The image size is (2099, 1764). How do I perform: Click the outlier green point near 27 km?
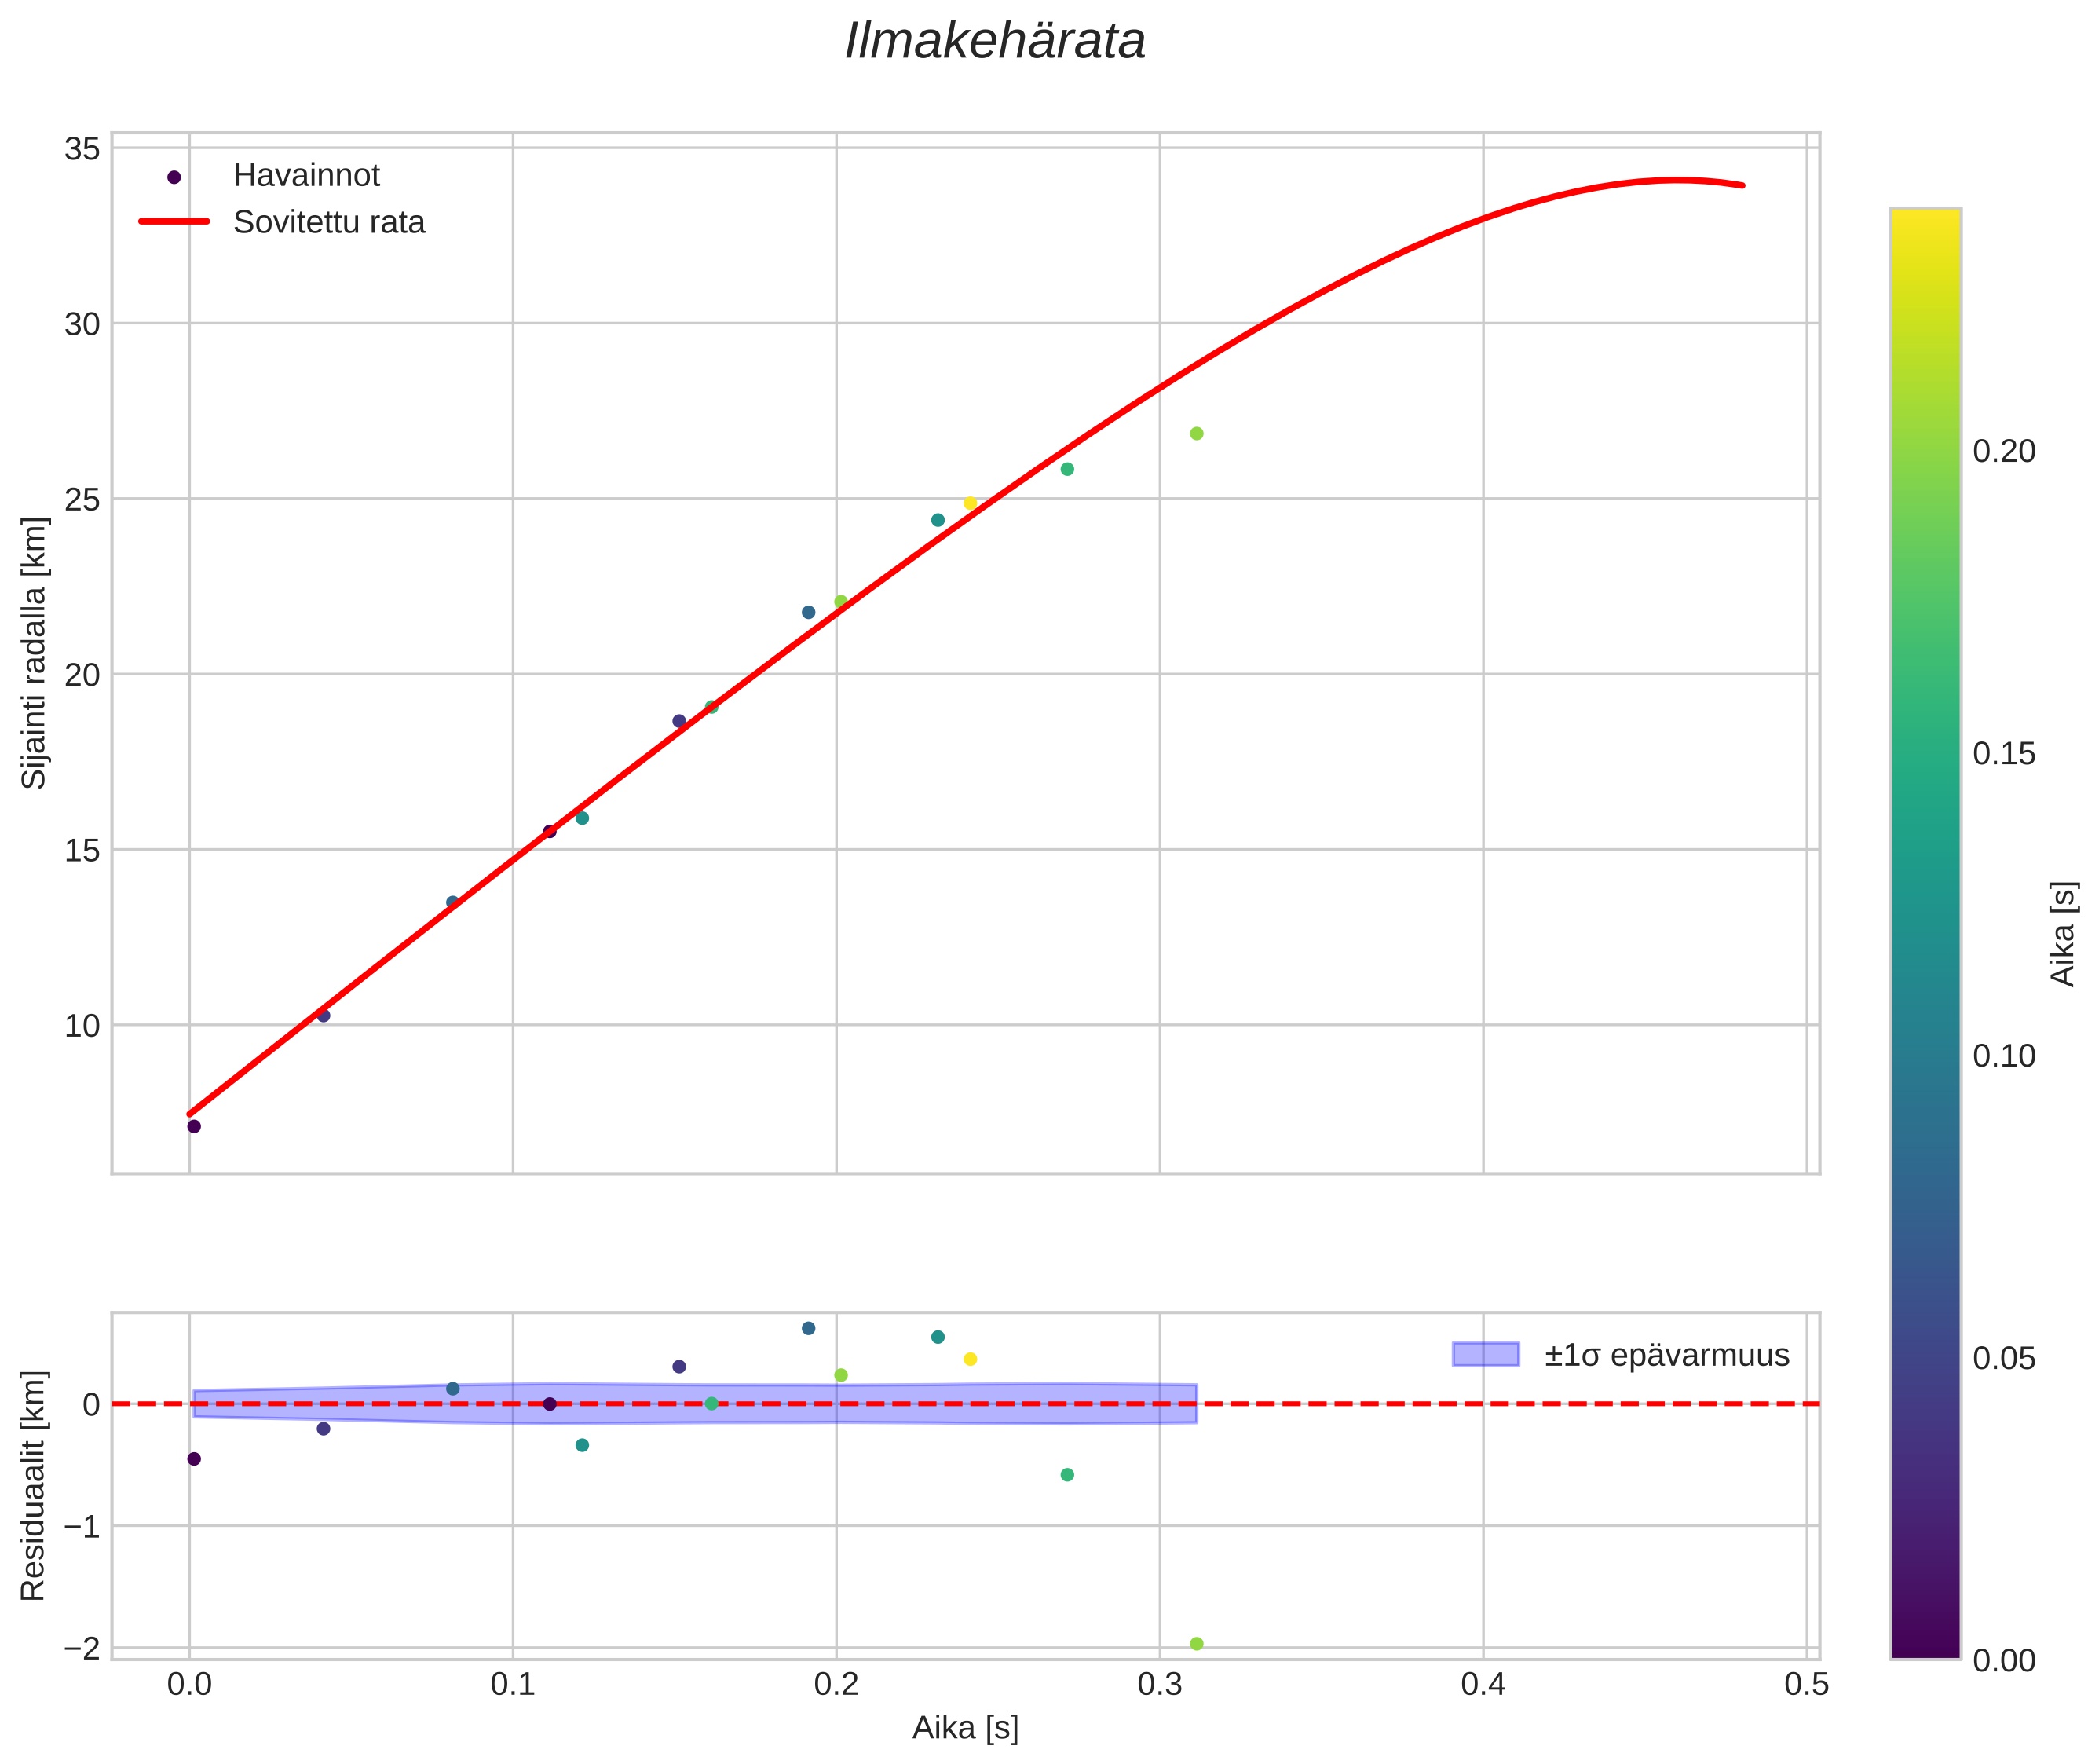coord(1196,433)
